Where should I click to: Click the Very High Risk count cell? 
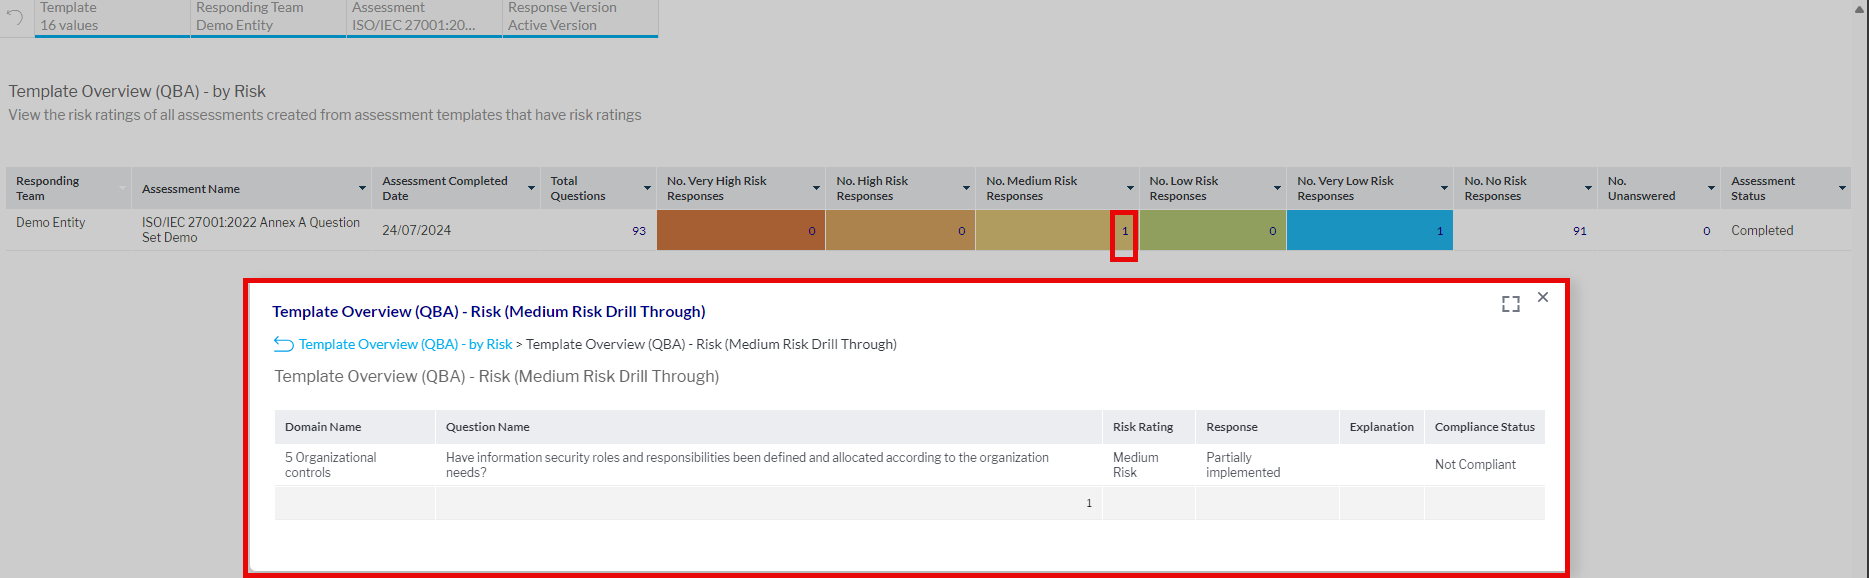click(x=741, y=230)
